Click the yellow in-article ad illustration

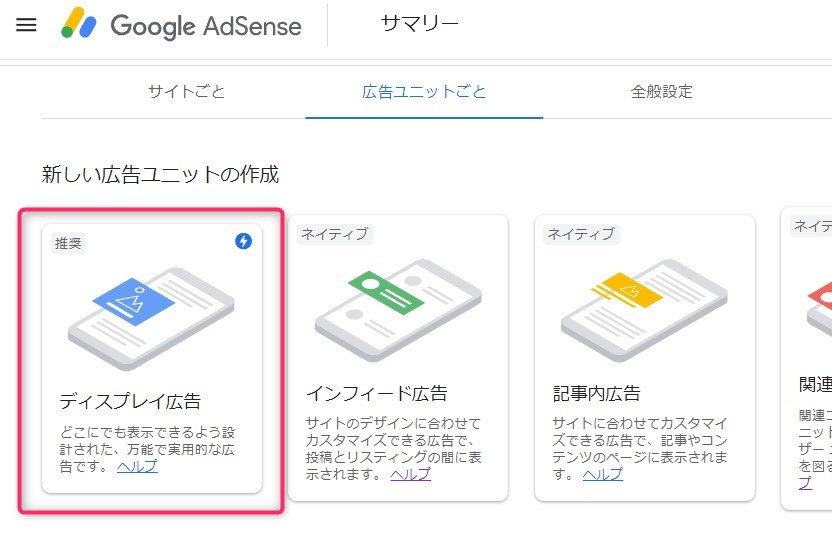click(x=644, y=310)
